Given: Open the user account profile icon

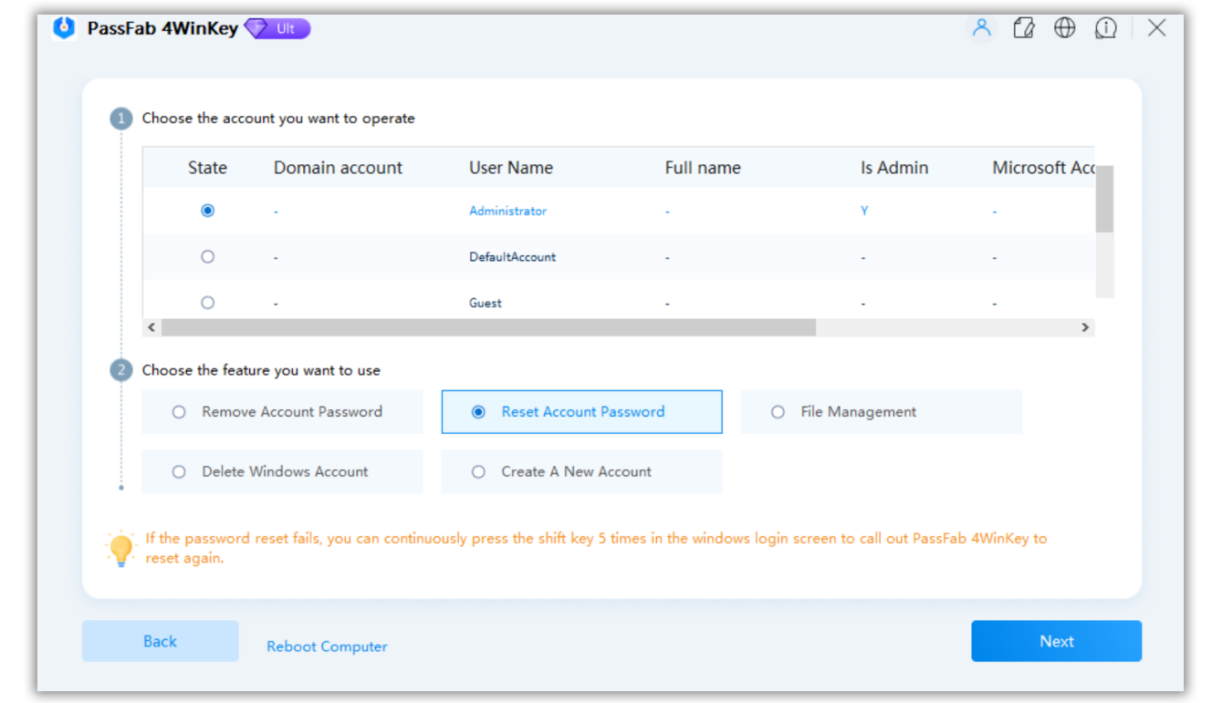Looking at the screenshot, I should pos(981,28).
